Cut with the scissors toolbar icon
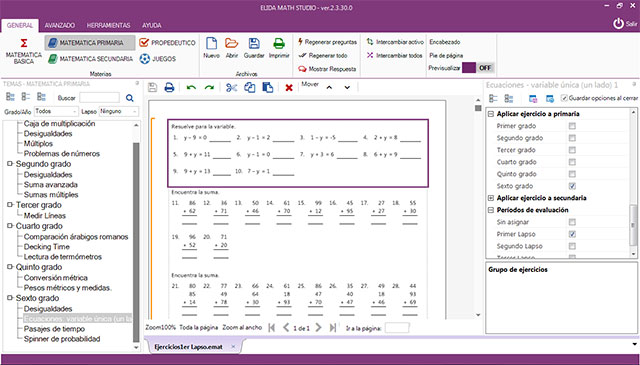 point(231,87)
